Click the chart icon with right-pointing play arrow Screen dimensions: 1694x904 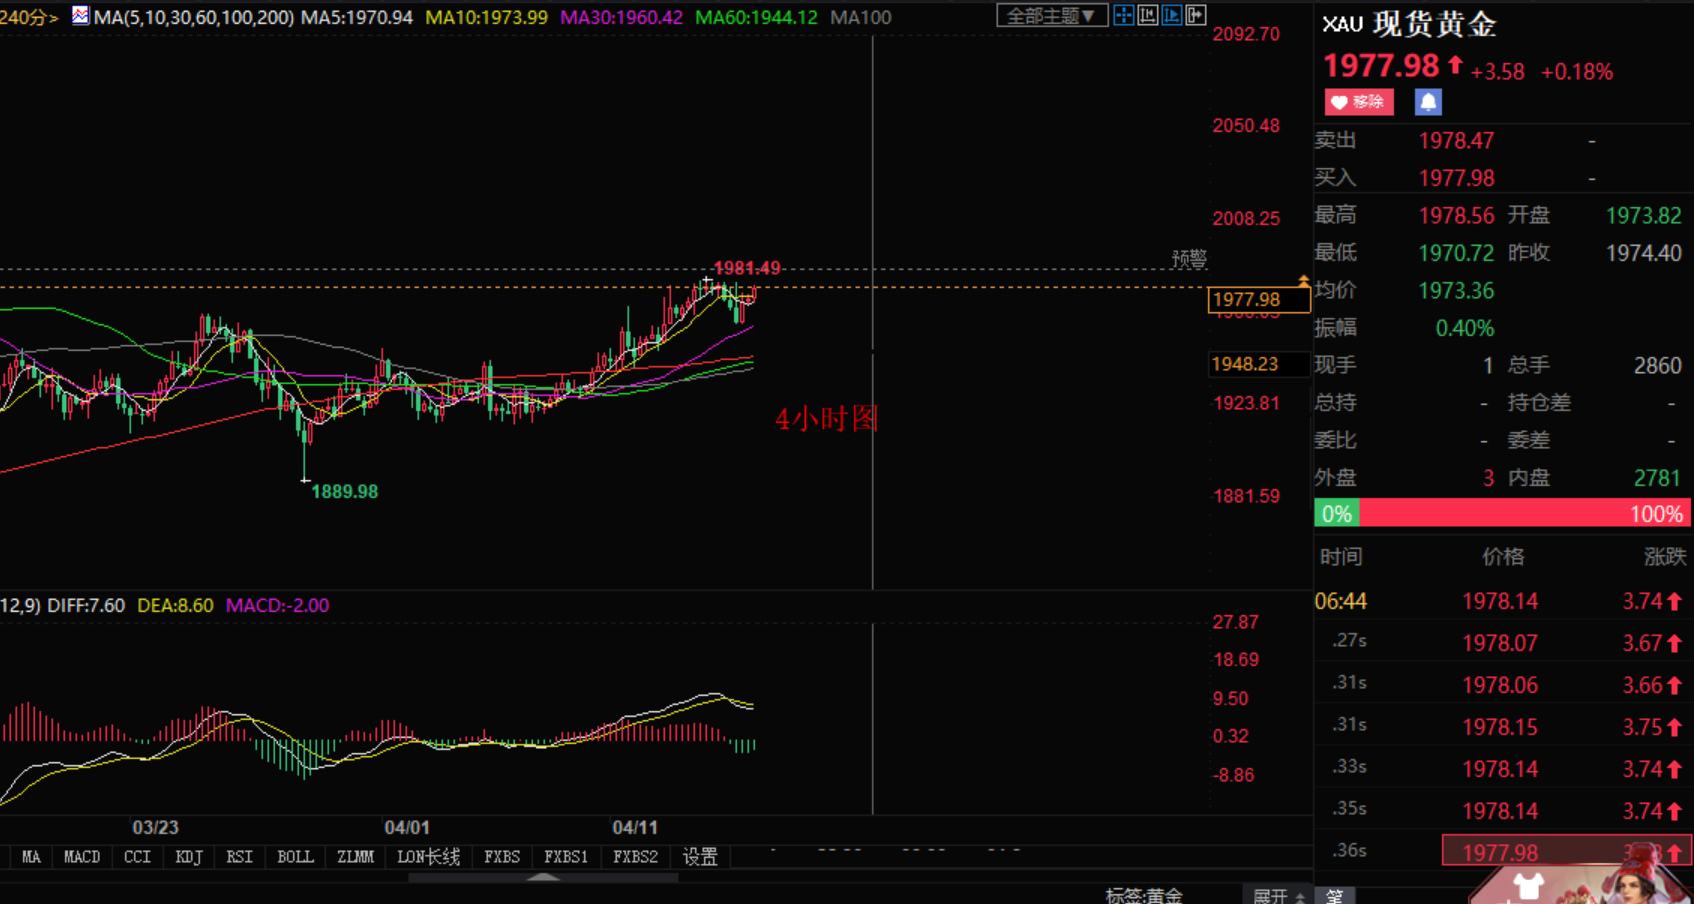1172,16
